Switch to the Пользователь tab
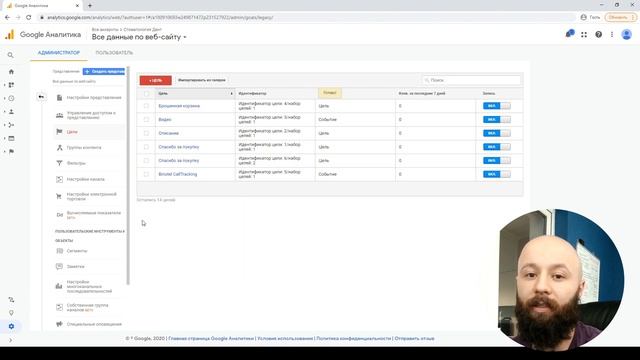The height and width of the screenshot is (360, 640). point(114,53)
